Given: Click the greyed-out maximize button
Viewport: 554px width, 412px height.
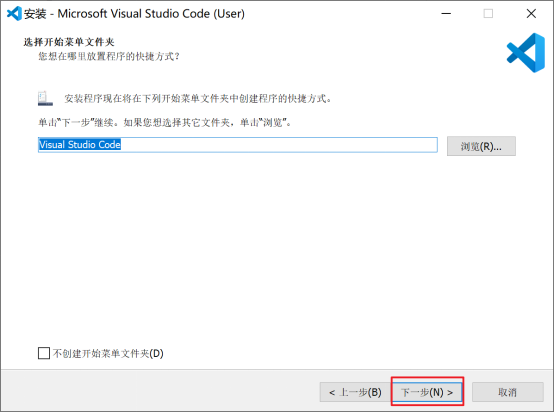Looking at the screenshot, I should (488, 14).
